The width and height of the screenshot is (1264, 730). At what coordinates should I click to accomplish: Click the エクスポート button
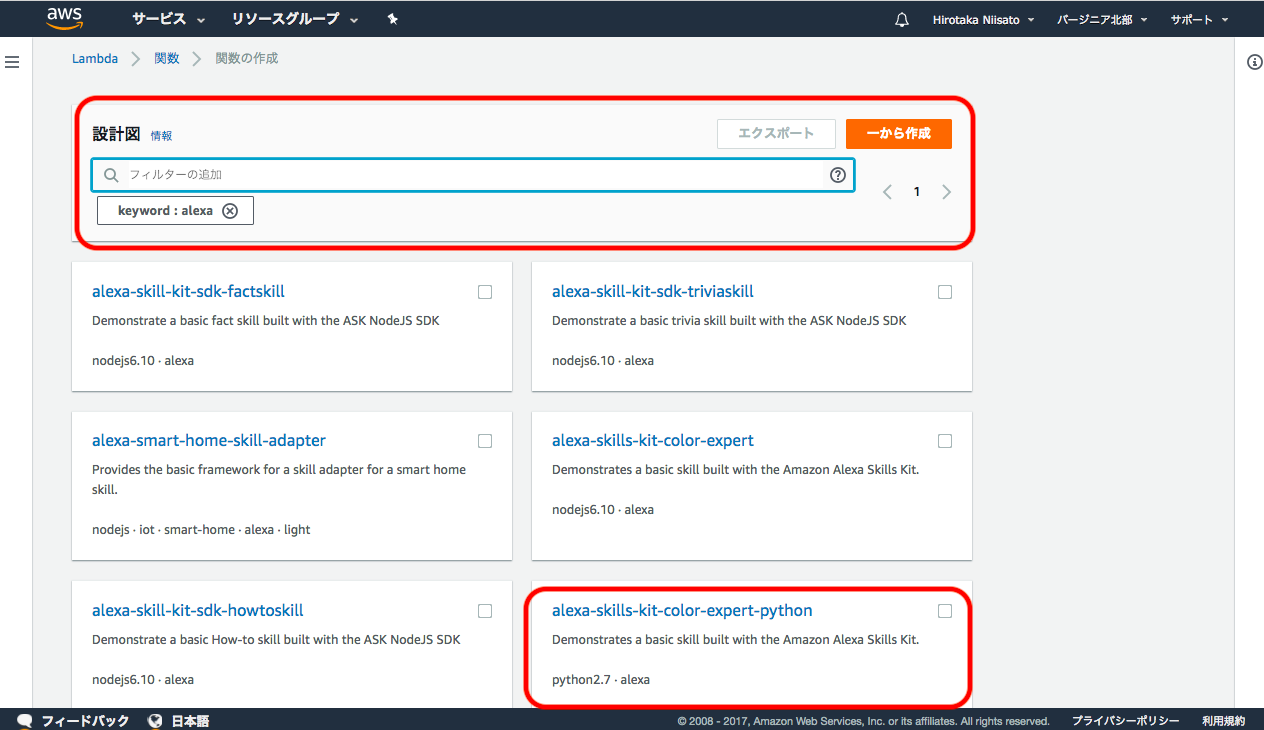pyautogui.click(x=776, y=133)
